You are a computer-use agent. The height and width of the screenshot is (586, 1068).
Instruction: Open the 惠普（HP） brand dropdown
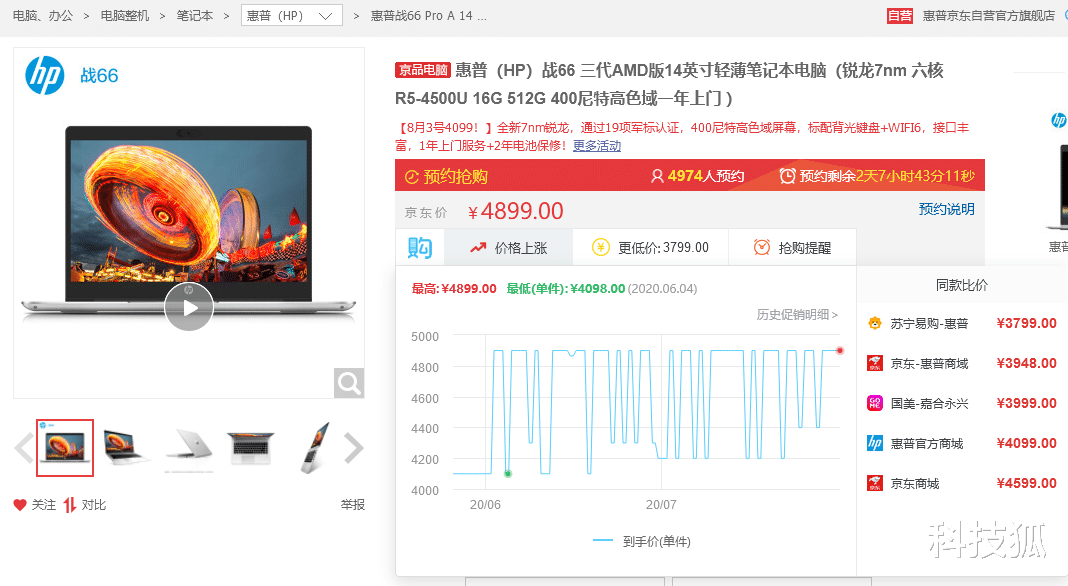[x=292, y=16]
